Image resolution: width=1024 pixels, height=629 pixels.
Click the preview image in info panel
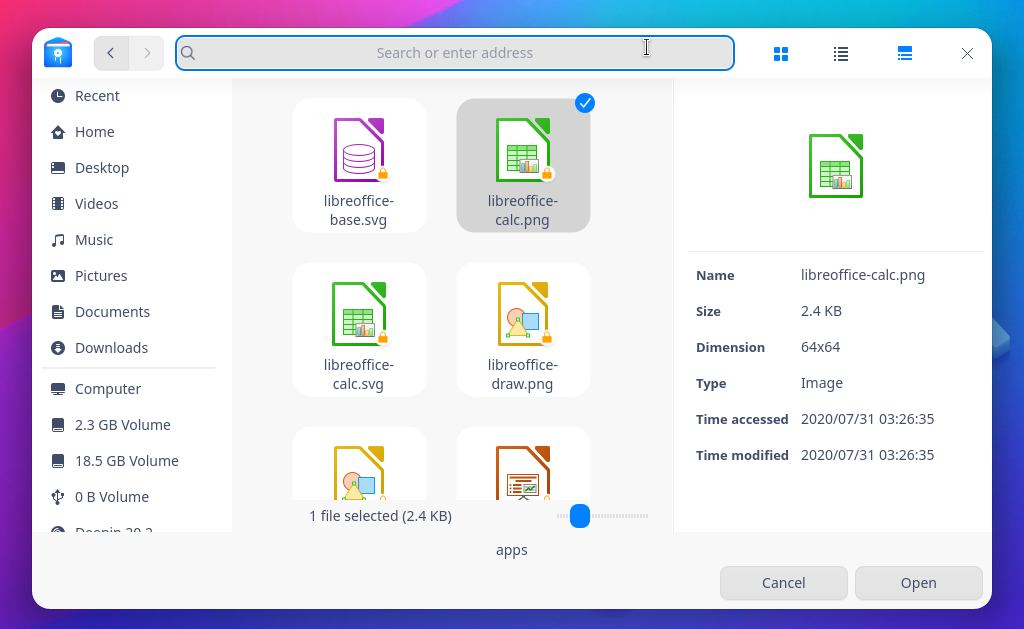click(x=836, y=166)
